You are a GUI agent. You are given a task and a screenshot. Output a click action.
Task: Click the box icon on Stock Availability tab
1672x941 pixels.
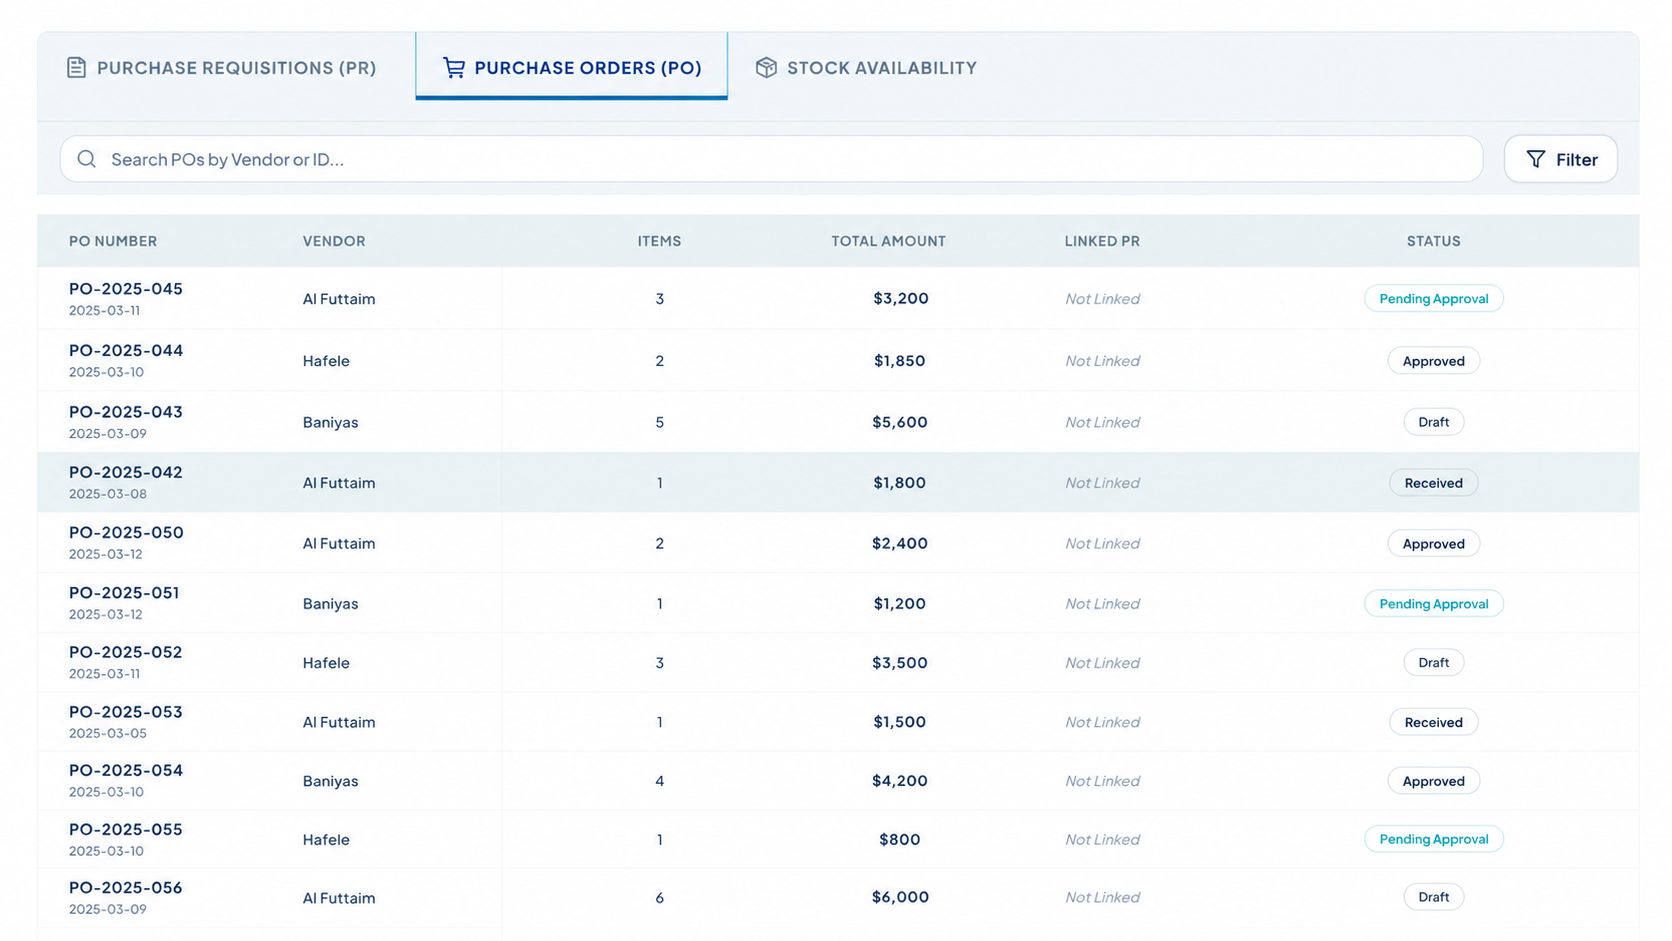click(766, 68)
